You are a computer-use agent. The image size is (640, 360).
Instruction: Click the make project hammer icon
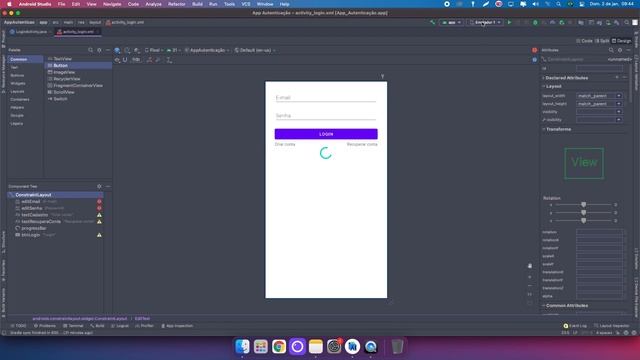[432, 22]
